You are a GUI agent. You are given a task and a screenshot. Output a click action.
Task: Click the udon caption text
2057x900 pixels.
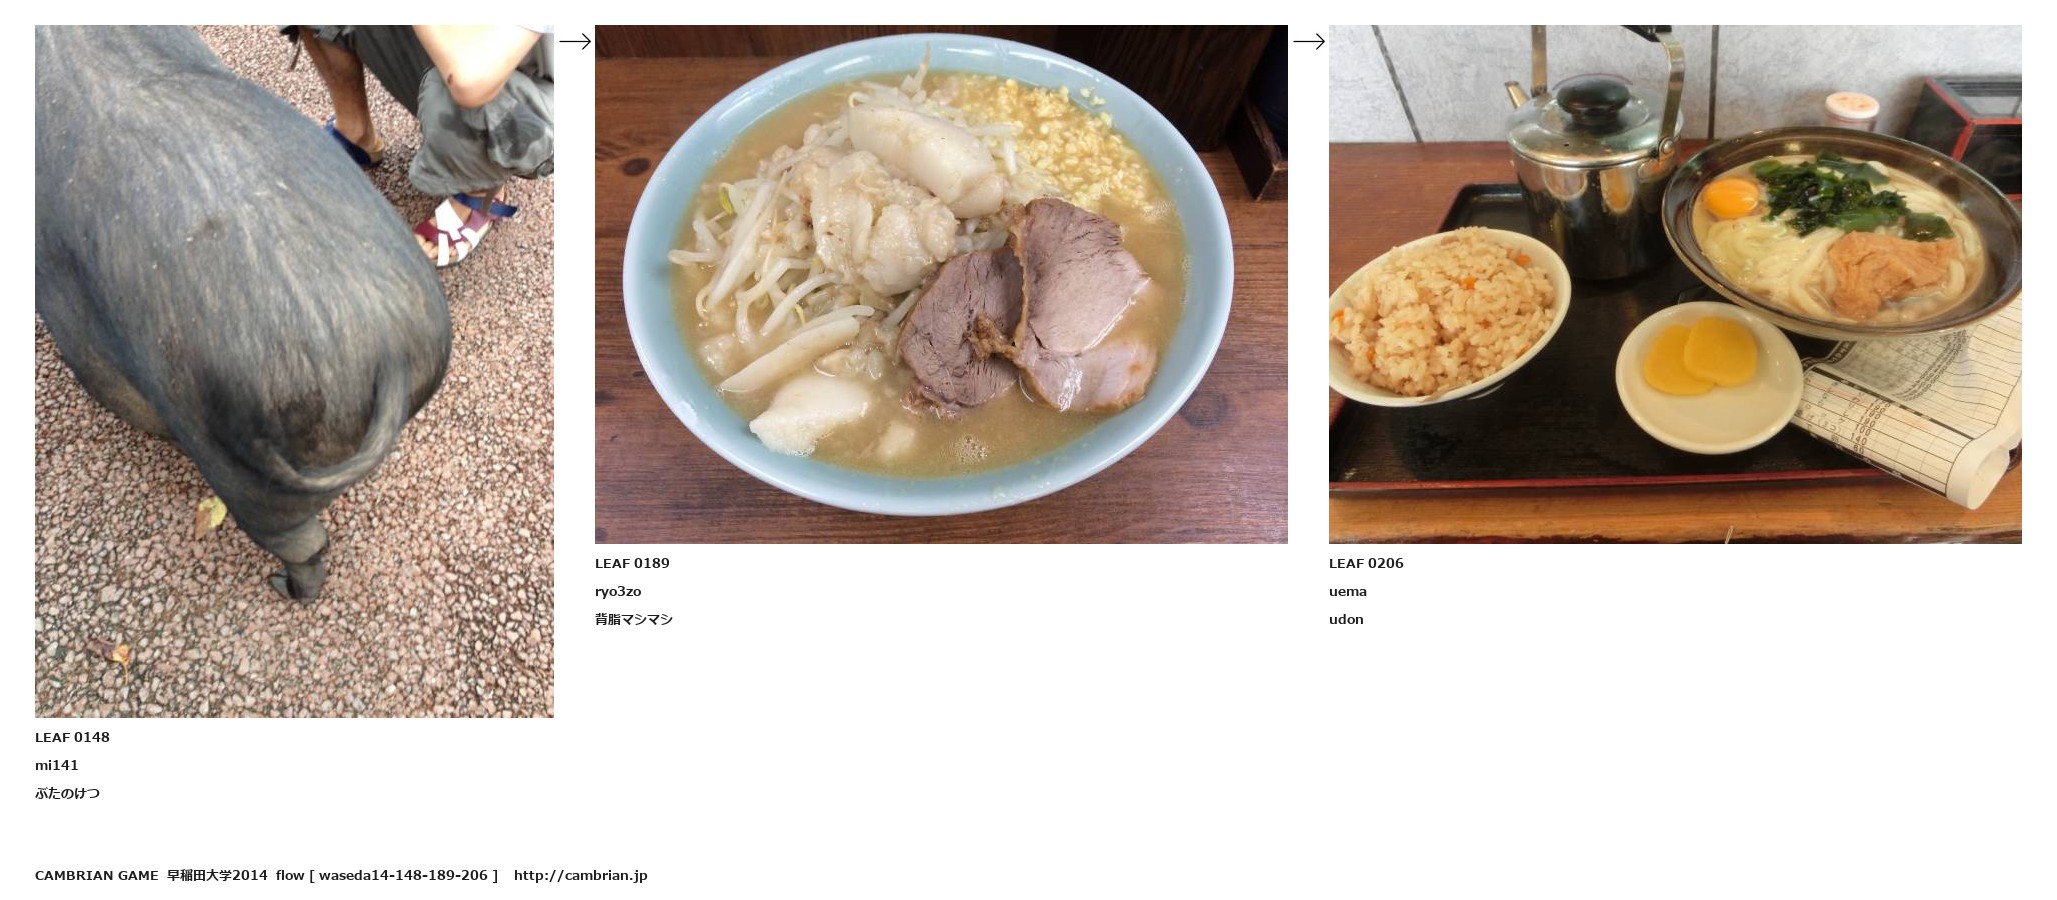(x=1346, y=619)
